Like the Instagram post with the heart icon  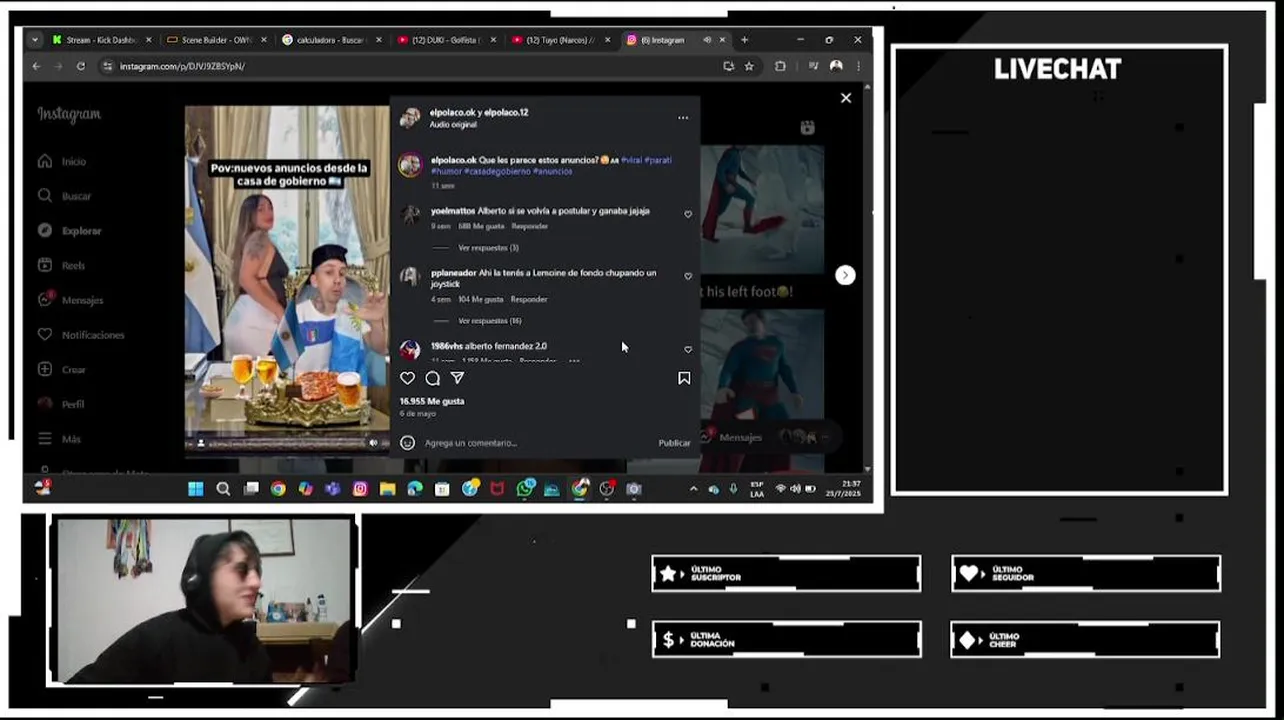point(407,378)
